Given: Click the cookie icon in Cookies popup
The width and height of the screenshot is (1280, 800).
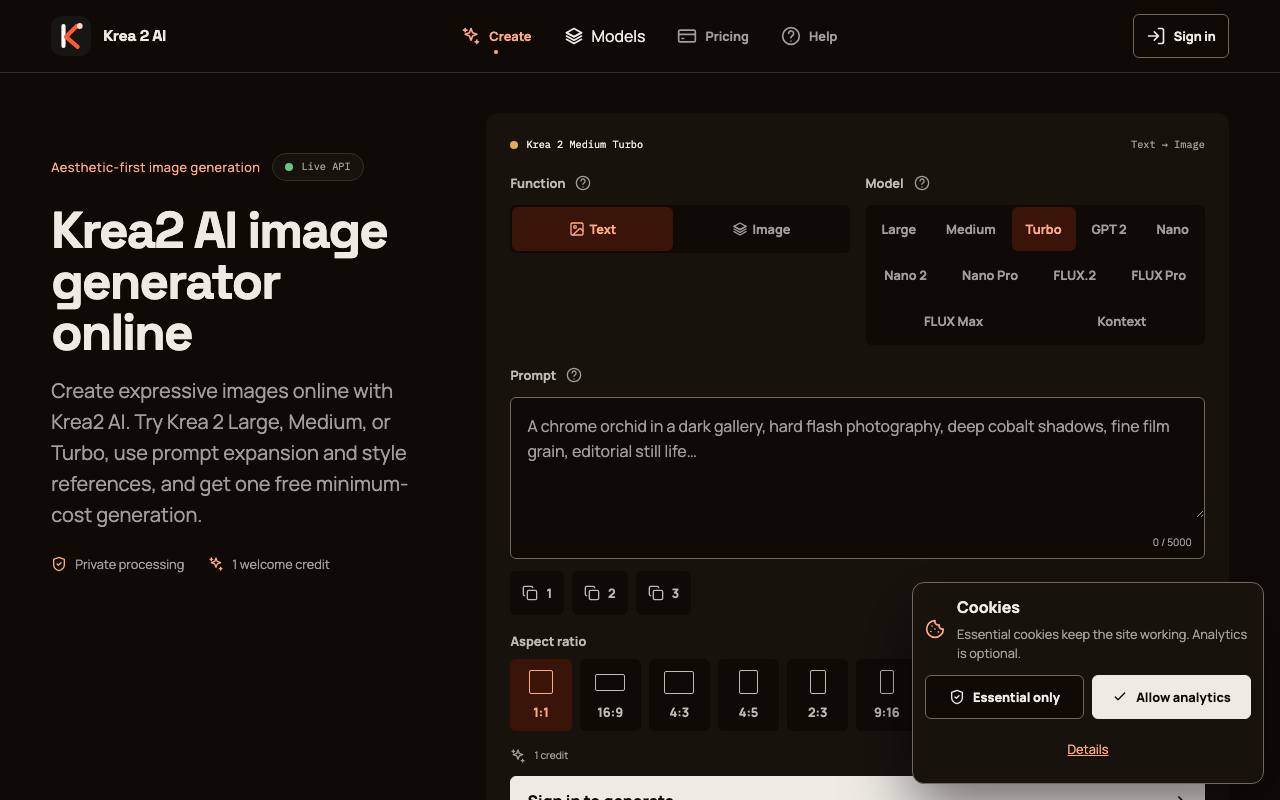Looking at the screenshot, I should point(935,629).
